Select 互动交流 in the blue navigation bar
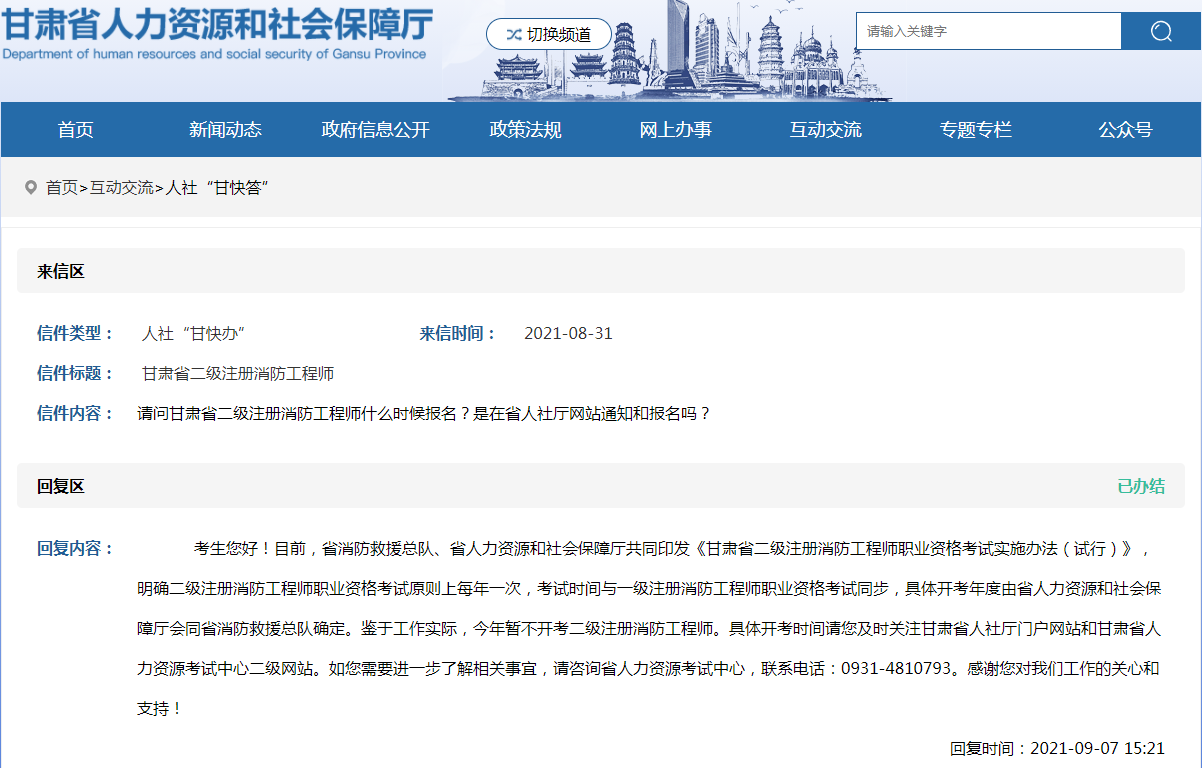 click(x=825, y=129)
